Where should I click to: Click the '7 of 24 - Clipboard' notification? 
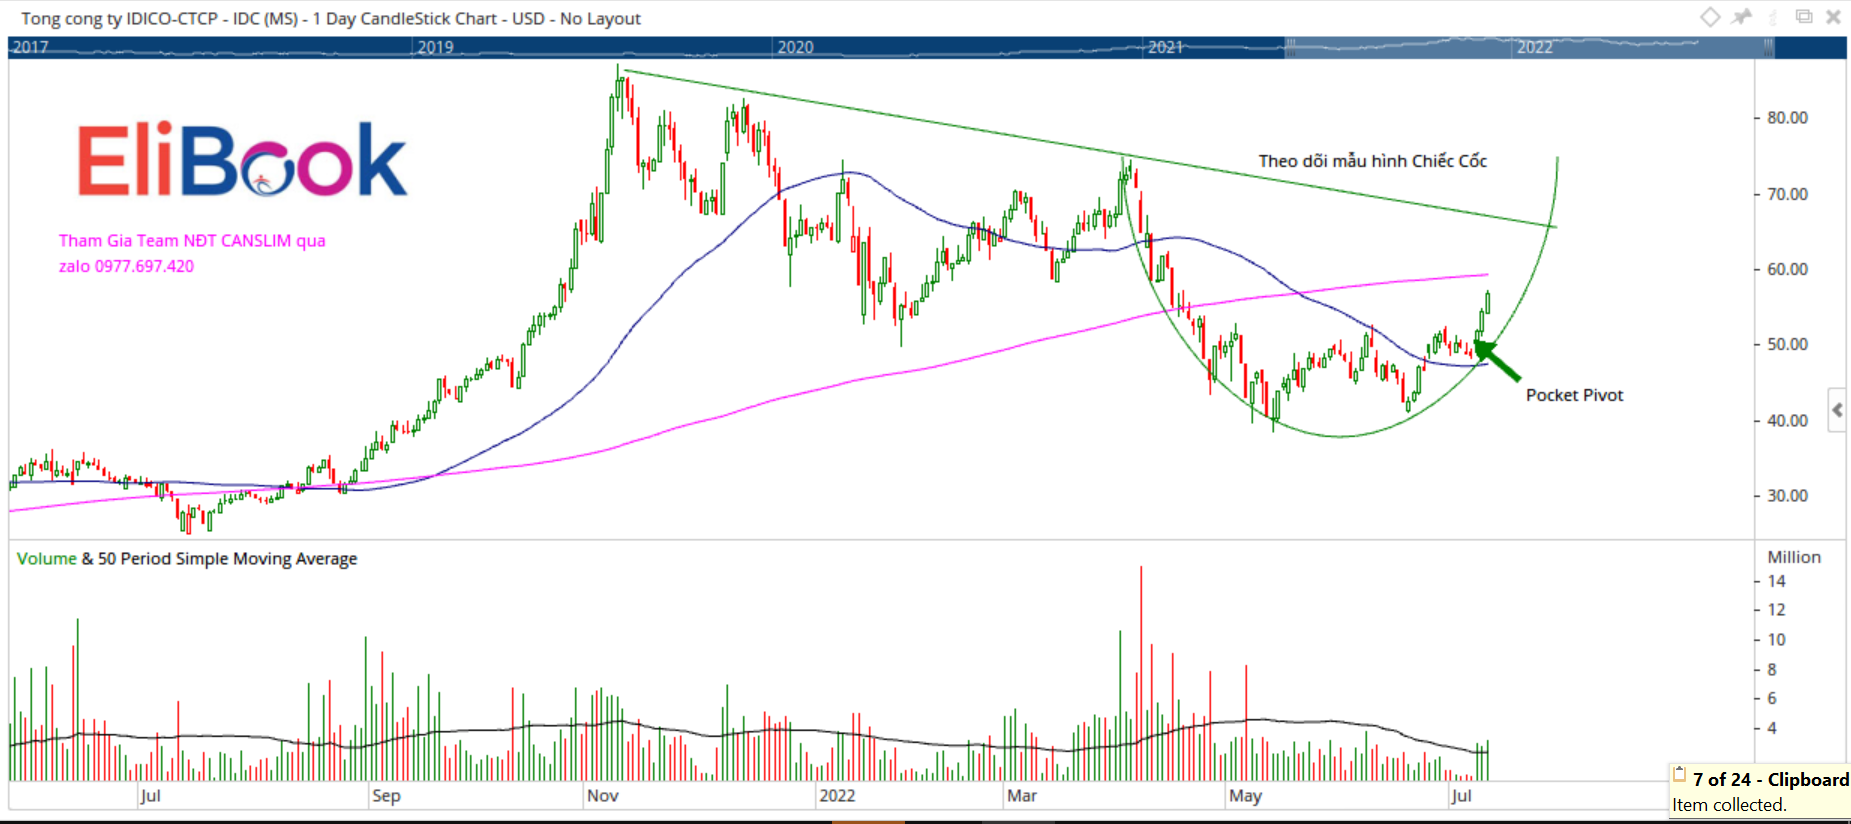click(1769, 780)
